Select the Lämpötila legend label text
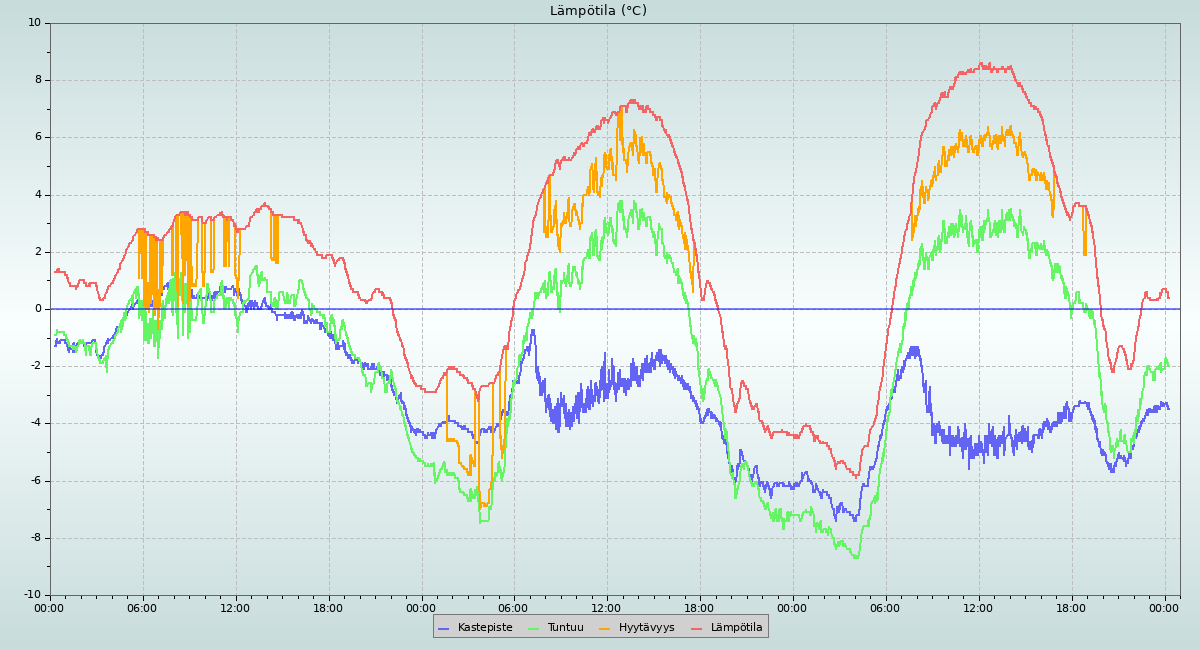 (x=736, y=628)
